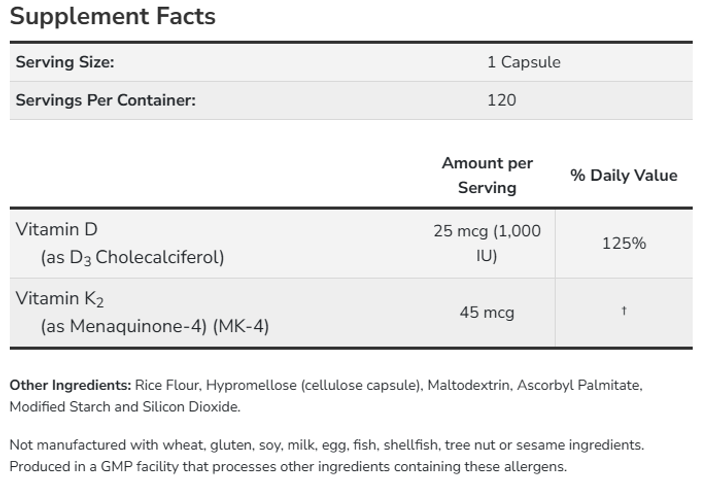Screen dimensions: 706x480
Task: Click the GMP facility sentence
Action: point(288,466)
